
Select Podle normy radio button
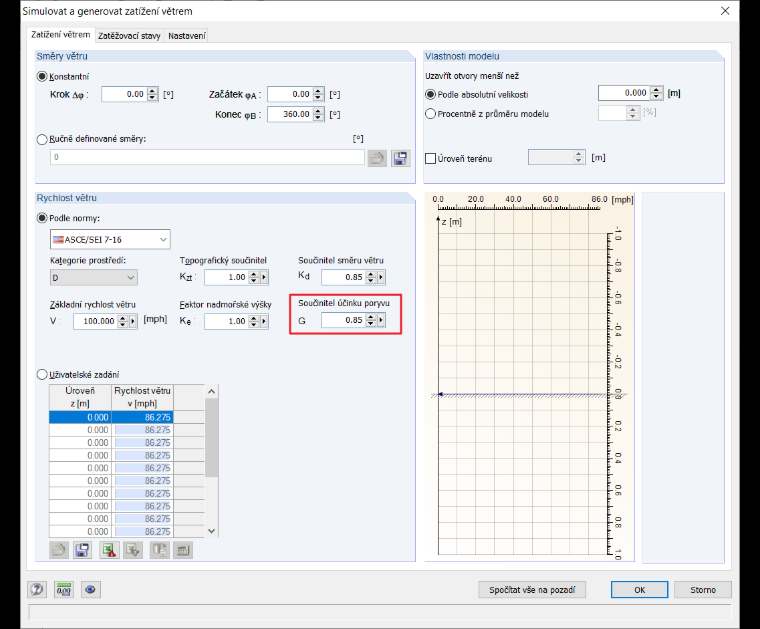click(x=42, y=218)
